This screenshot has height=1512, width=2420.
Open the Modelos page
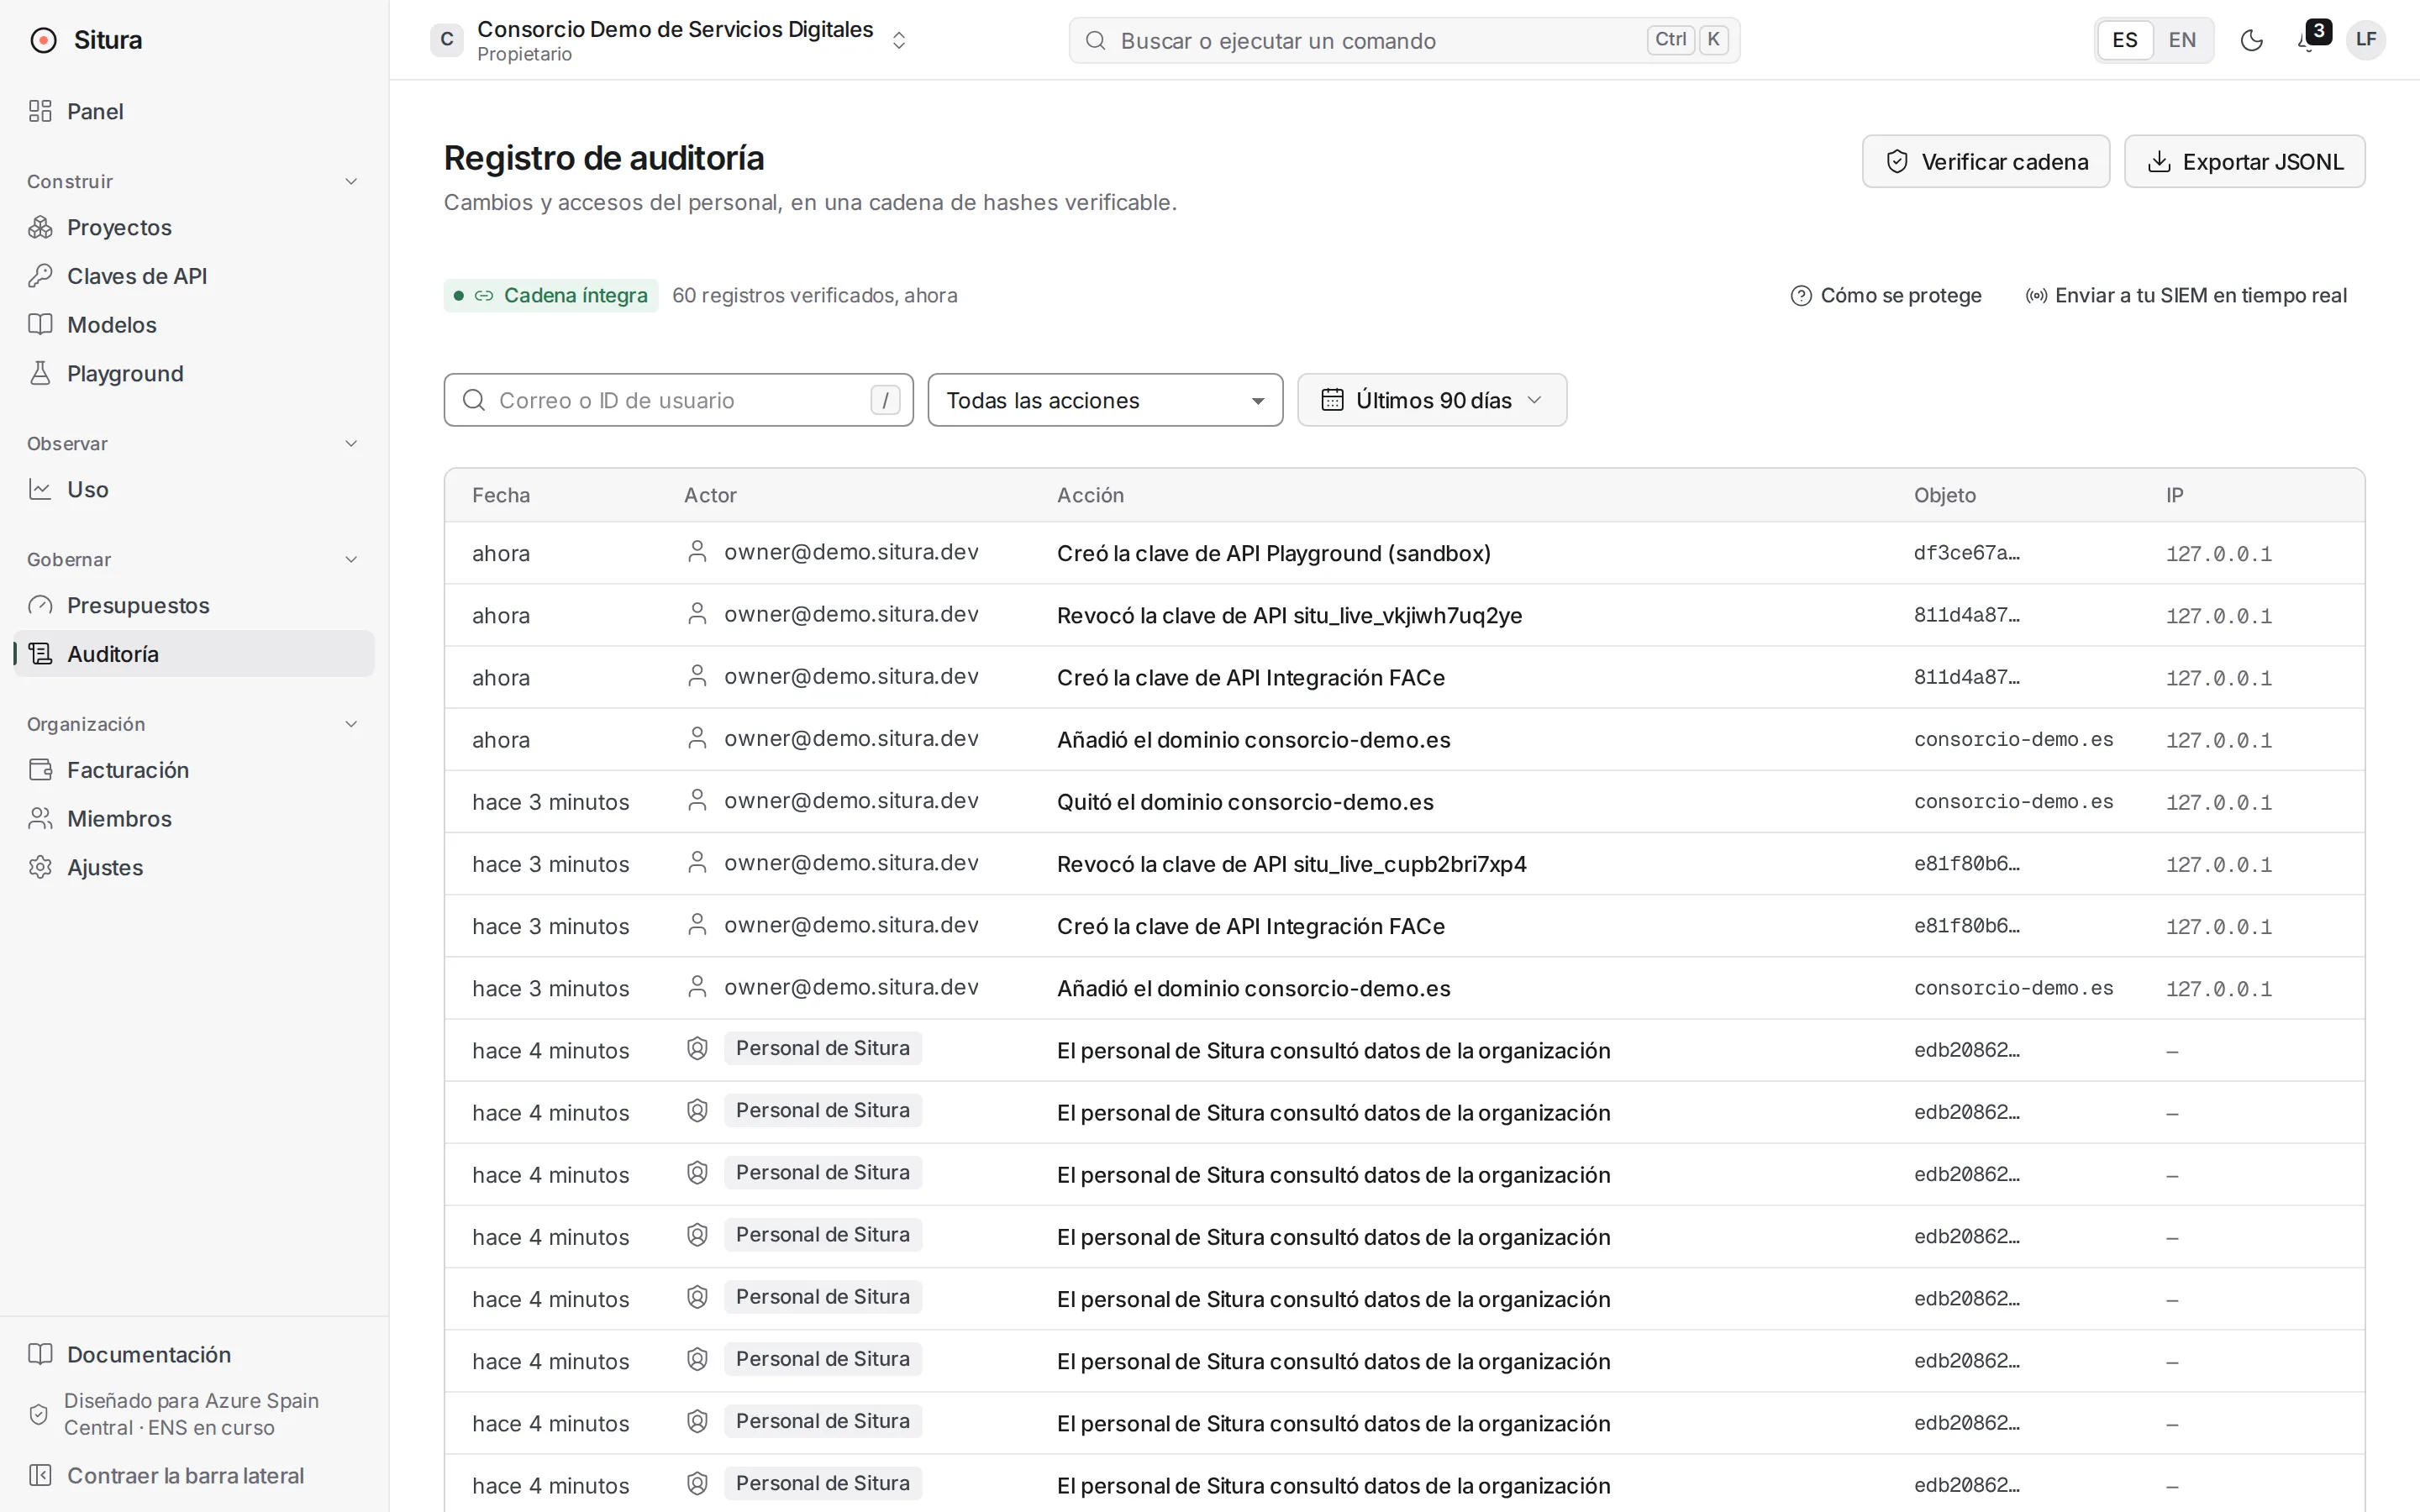pyautogui.click(x=195, y=325)
